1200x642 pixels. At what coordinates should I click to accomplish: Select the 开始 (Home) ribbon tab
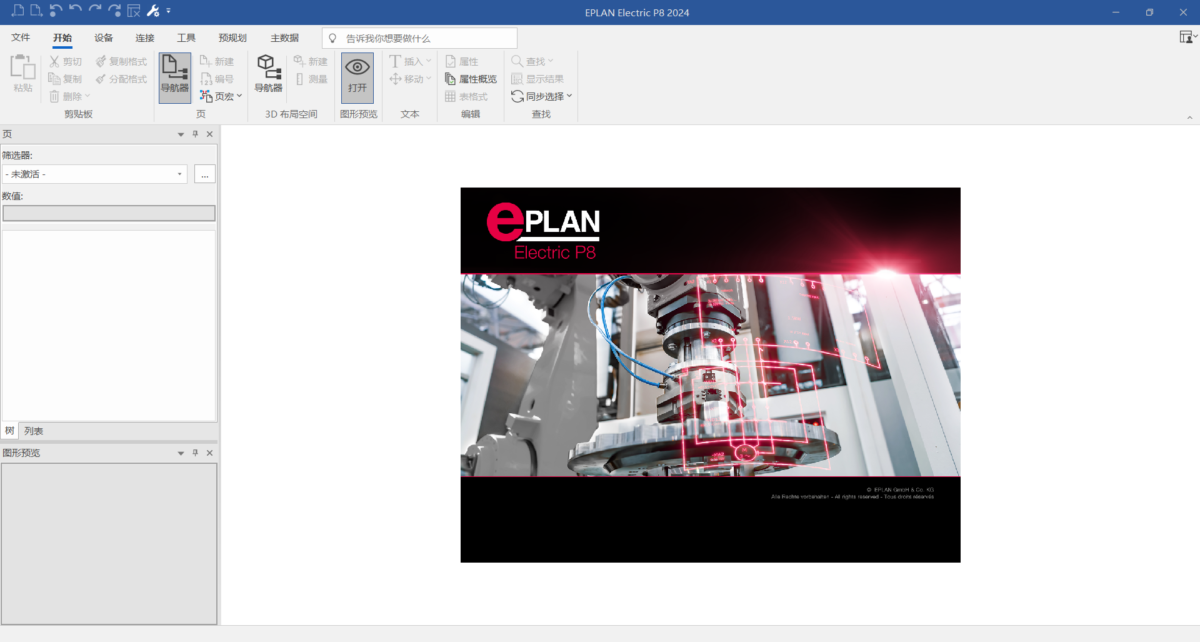coord(62,38)
